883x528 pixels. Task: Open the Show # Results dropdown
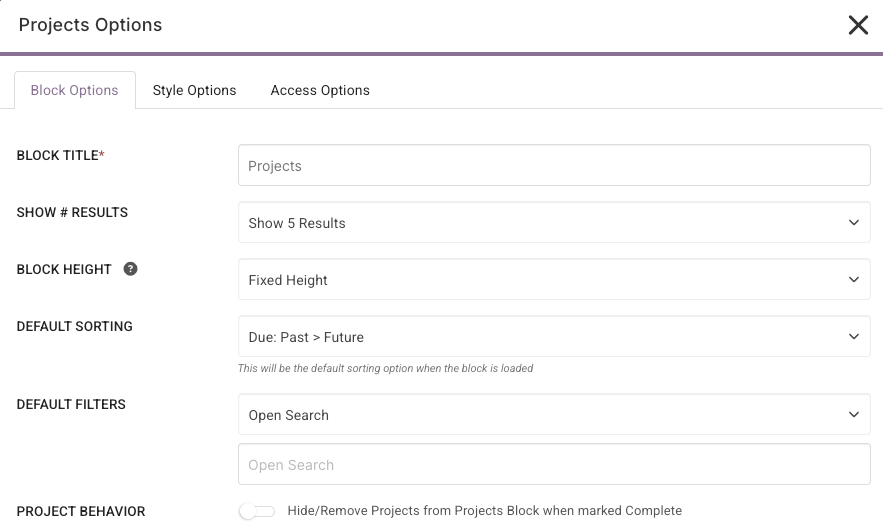tap(553, 223)
